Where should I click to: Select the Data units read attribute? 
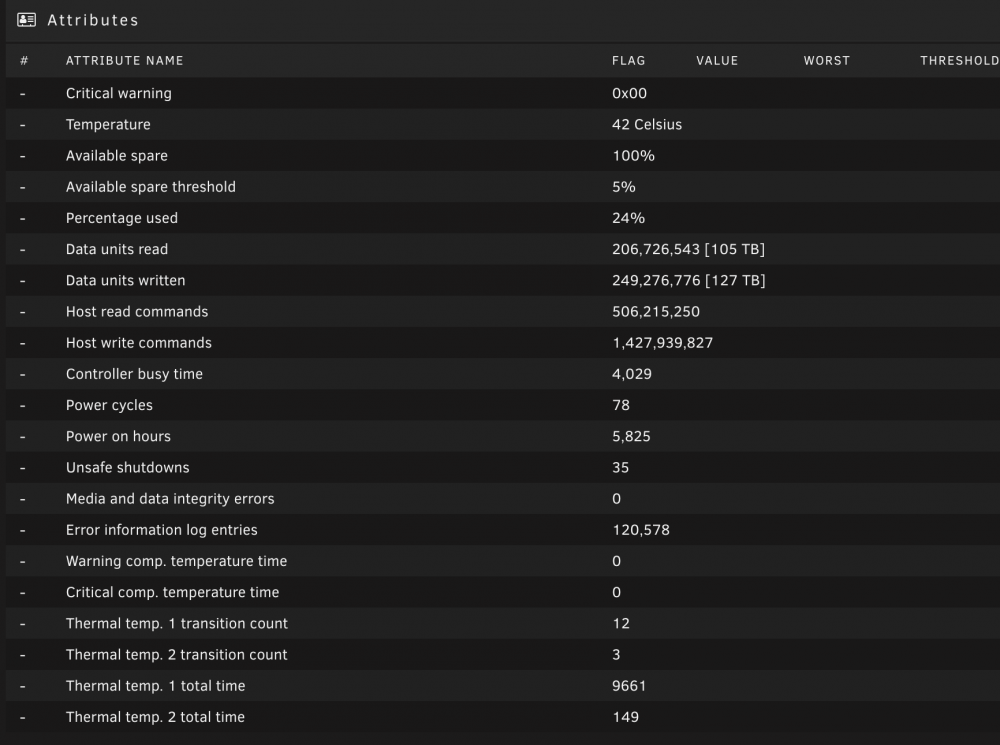[x=117, y=249]
